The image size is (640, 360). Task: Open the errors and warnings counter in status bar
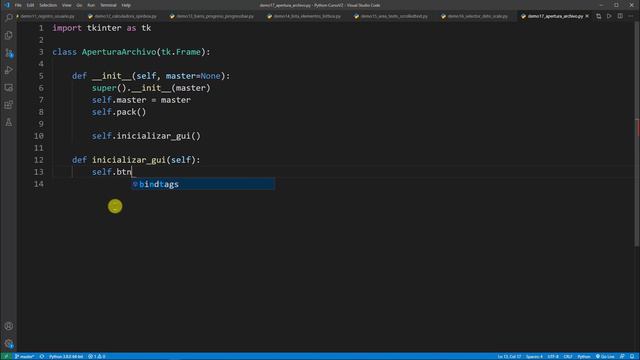[x=97, y=356]
